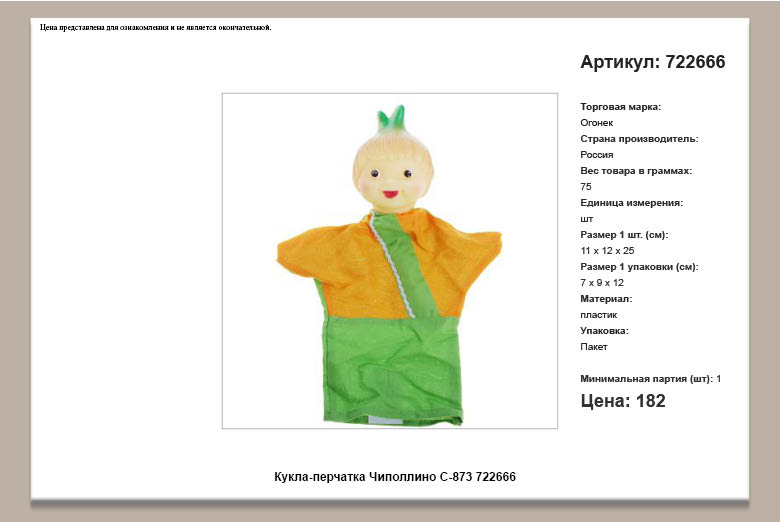
Task: Click 'Минимальная партия (шт): 1' line
Action: coord(650,378)
